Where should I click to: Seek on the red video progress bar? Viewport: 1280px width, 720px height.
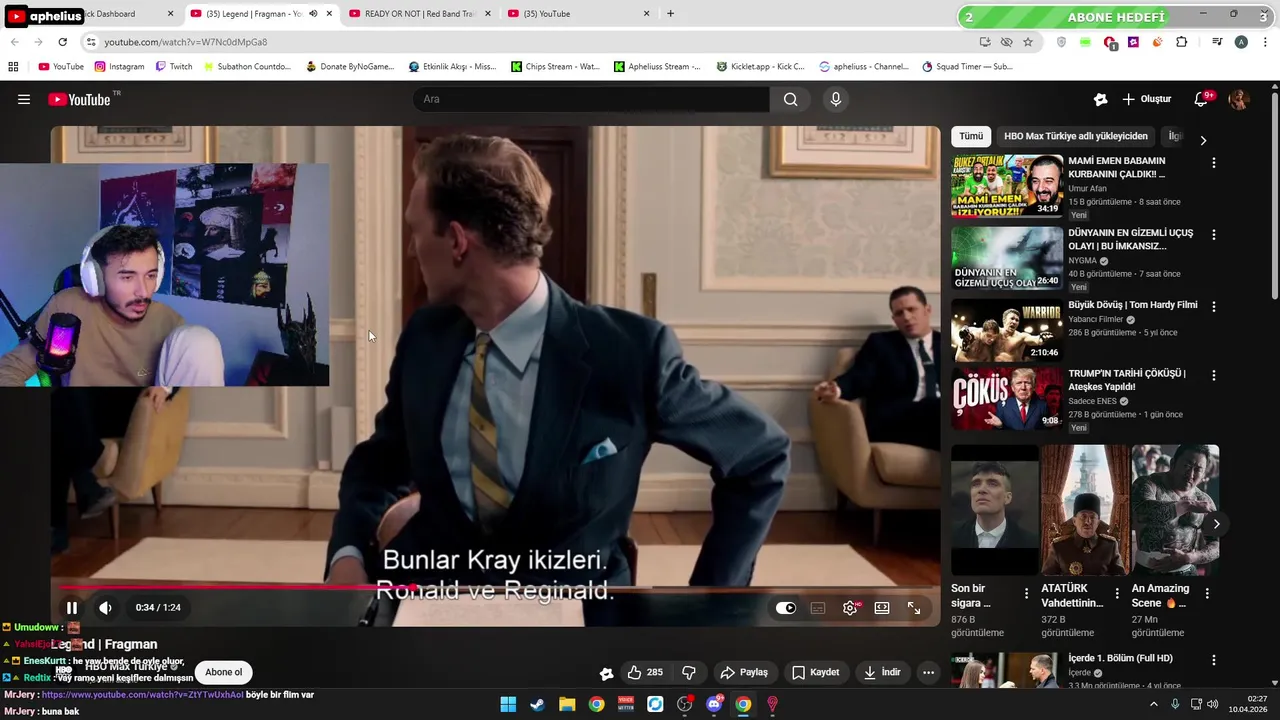coord(496,588)
